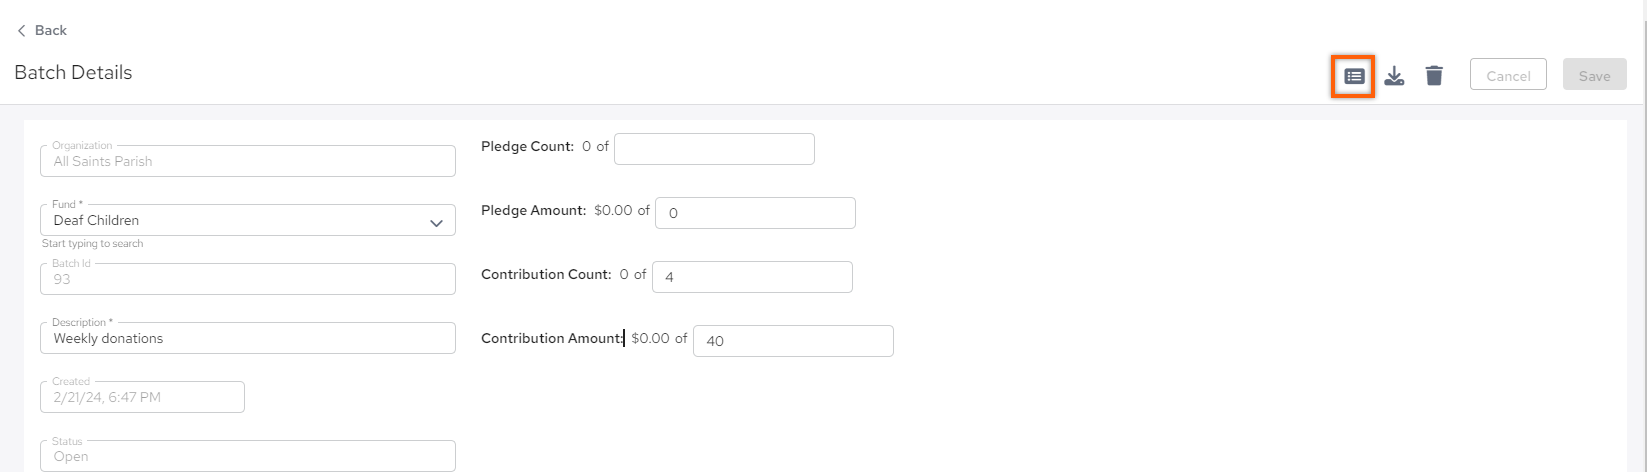Click the Batch Details page heading
The height and width of the screenshot is (472, 1647).
73,73
